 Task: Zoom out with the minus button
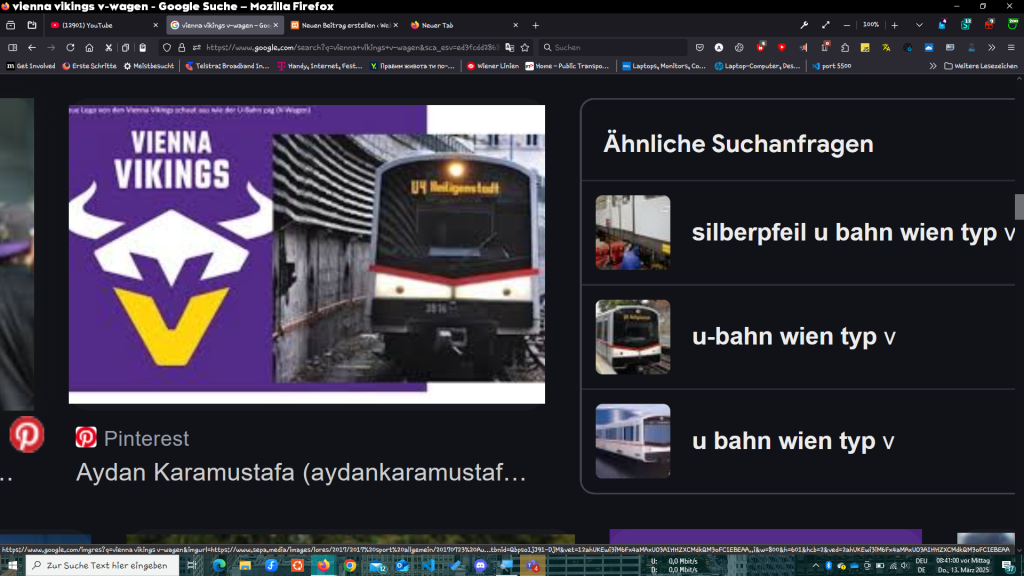(x=846, y=25)
